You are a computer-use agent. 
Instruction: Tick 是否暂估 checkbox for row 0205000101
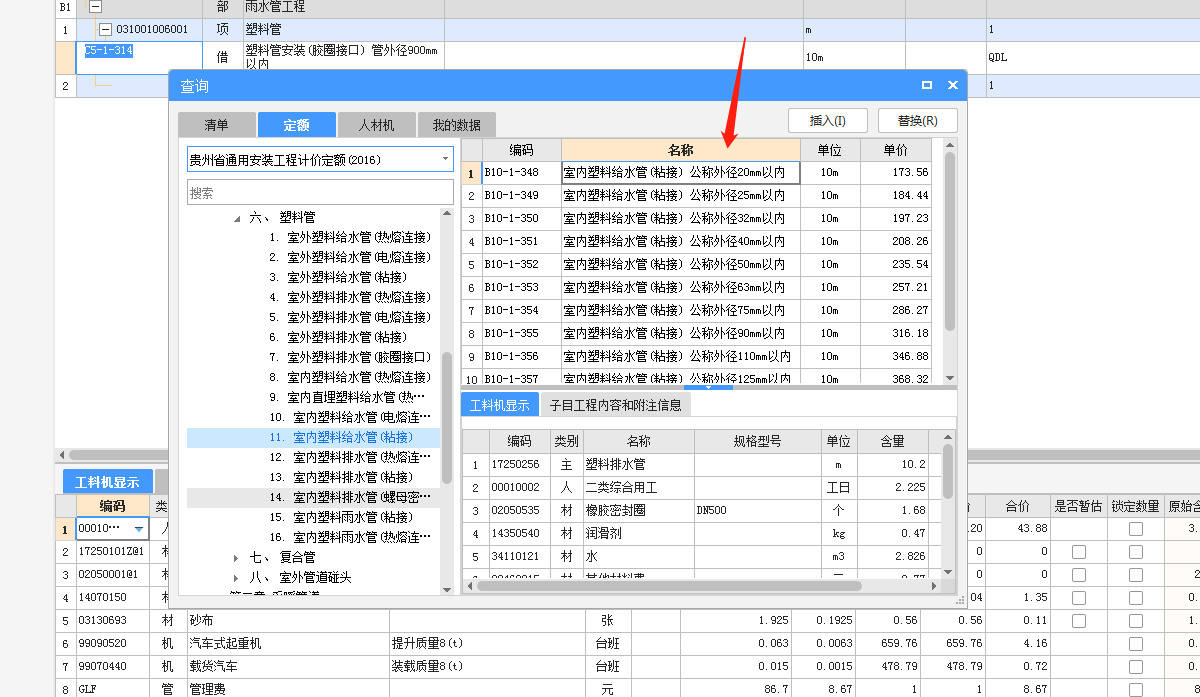tap(1079, 575)
